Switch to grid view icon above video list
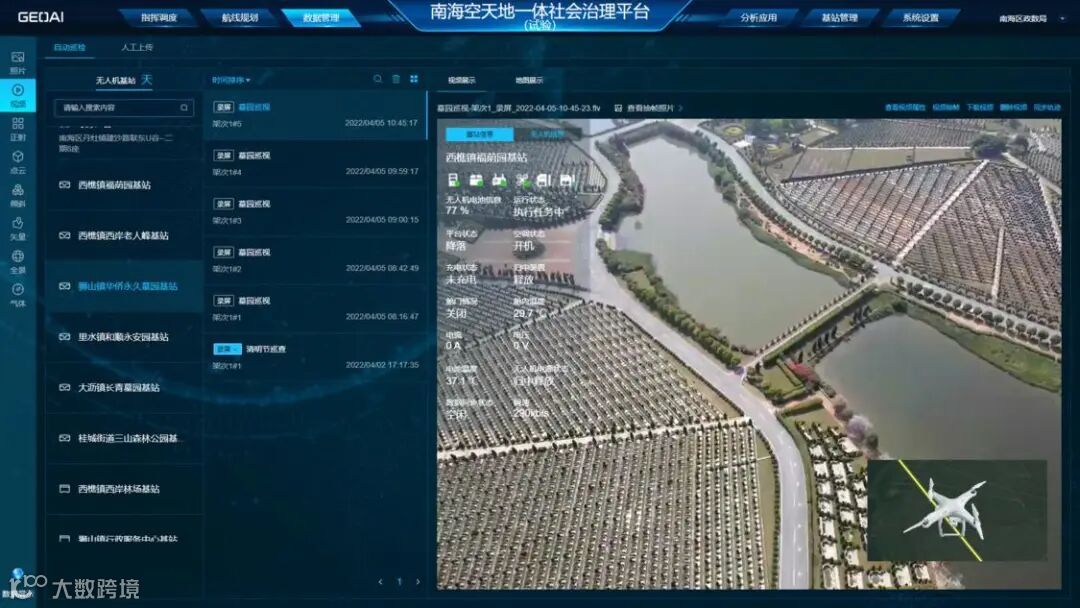Viewport: 1080px width, 608px height. pyautogui.click(x=414, y=79)
